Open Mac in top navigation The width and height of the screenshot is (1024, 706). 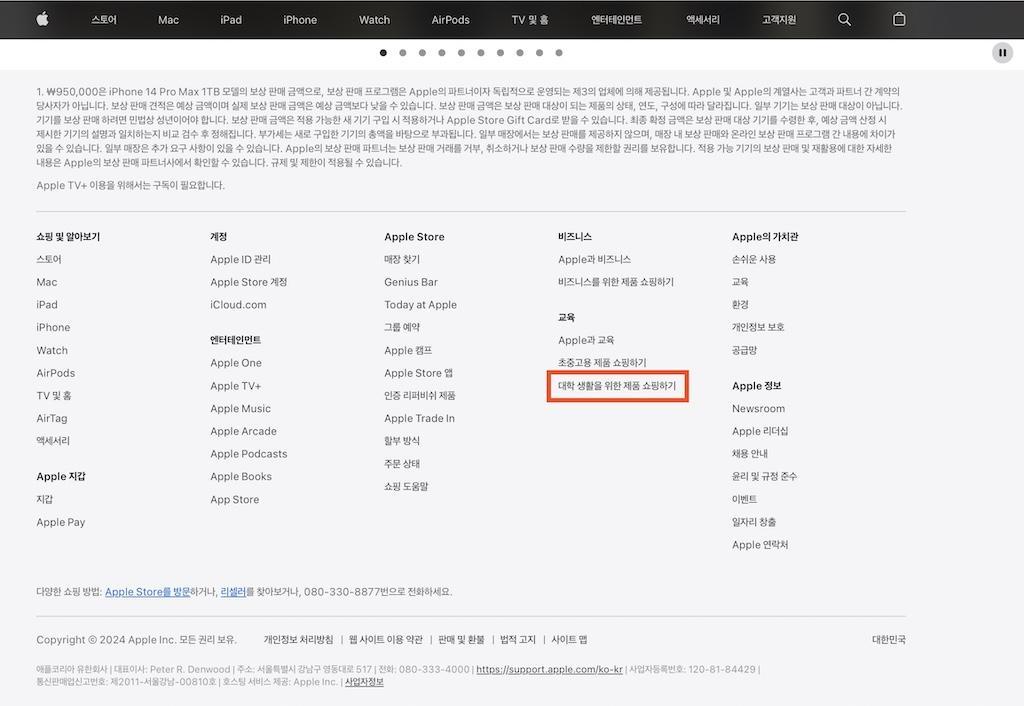pyautogui.click(x=168, y=20)
